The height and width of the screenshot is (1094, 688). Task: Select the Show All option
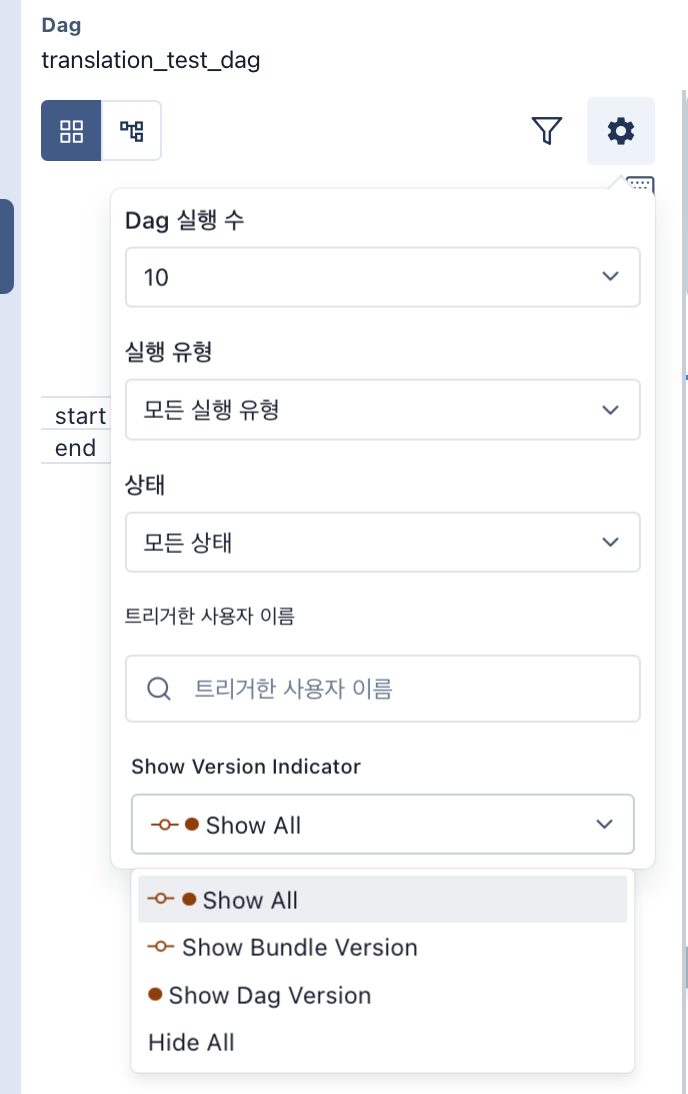250,900
